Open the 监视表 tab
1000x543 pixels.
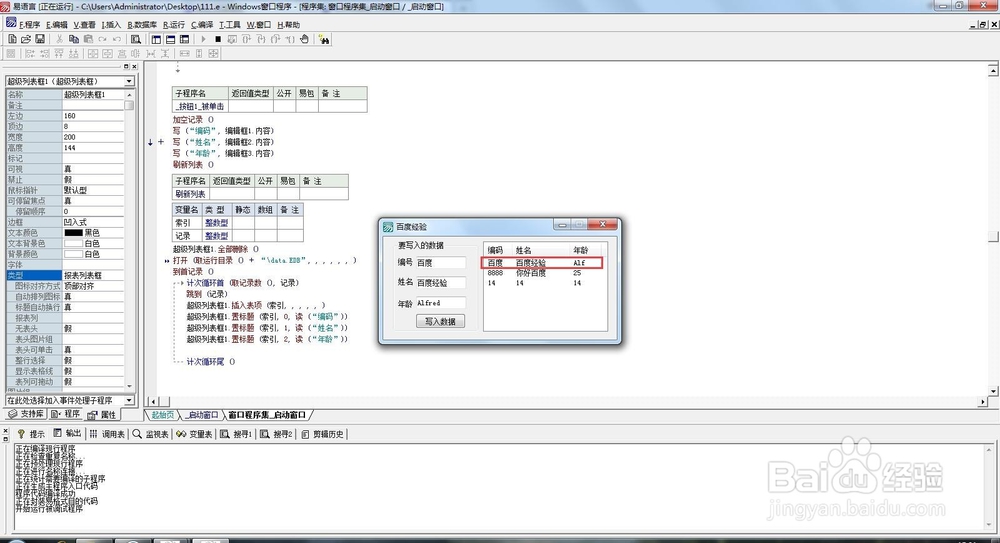pos(151,434)
